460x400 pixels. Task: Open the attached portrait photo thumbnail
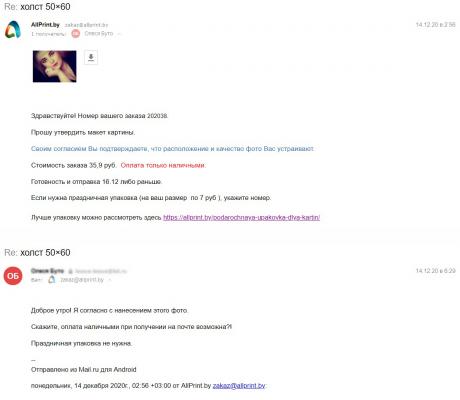(54, 66)
